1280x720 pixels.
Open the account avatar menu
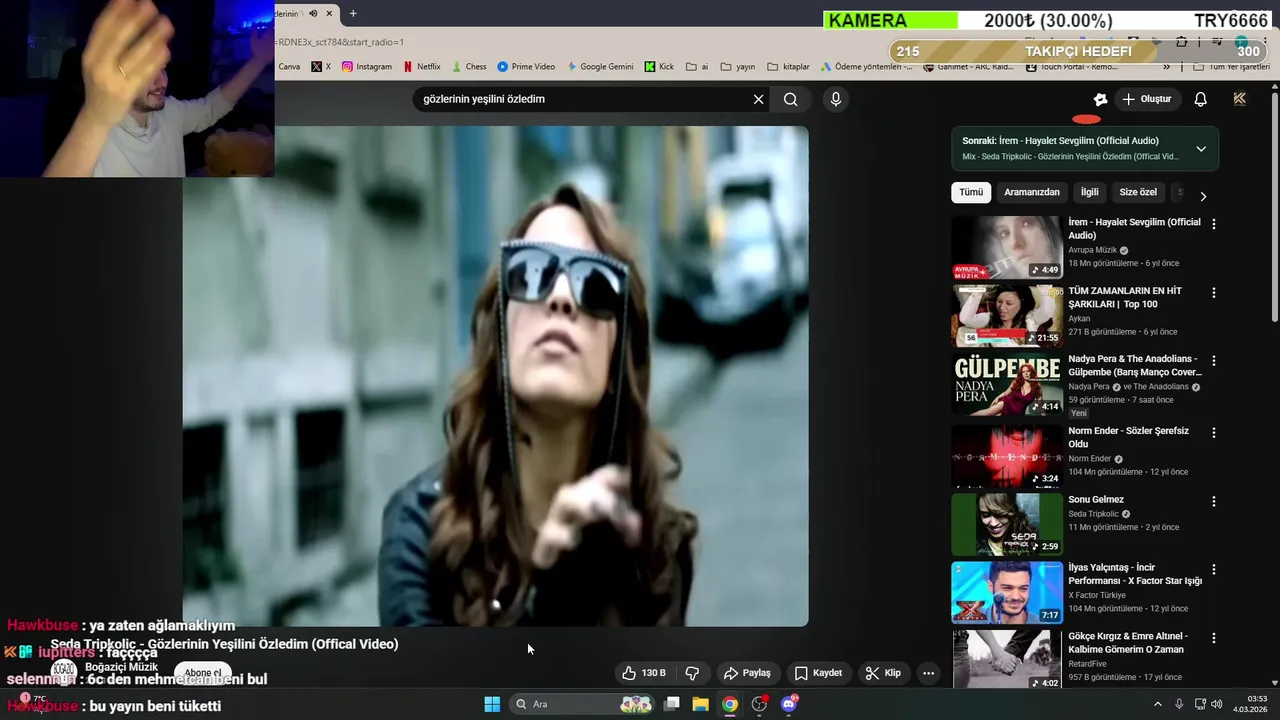[1240, 99]
